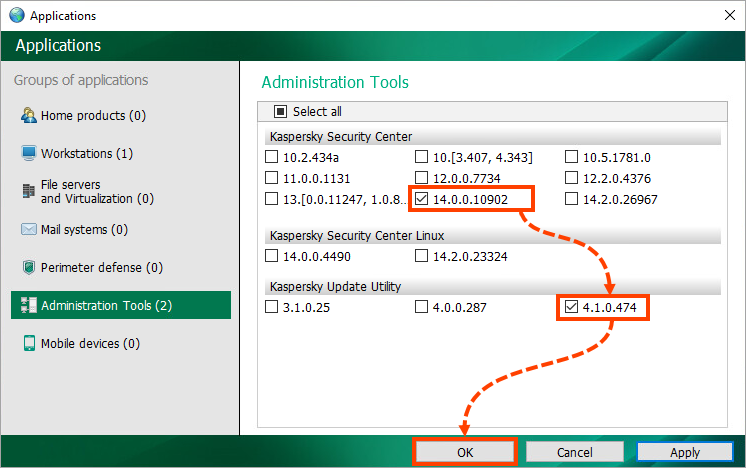Click the Apply button
Screen dimensions: 746x468
(x=685, y=452)
